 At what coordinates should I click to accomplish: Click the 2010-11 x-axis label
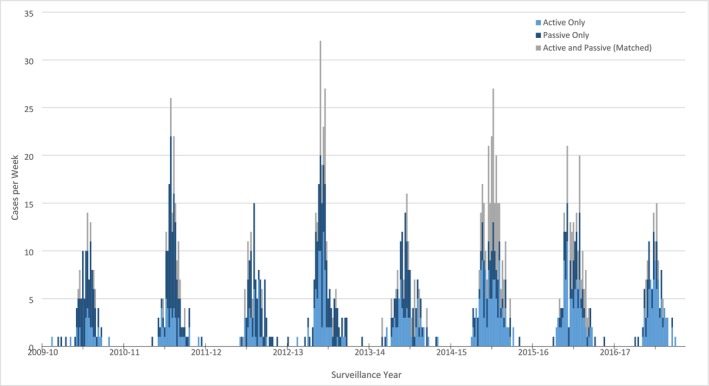pyautogui.click(x=124, y=353)
